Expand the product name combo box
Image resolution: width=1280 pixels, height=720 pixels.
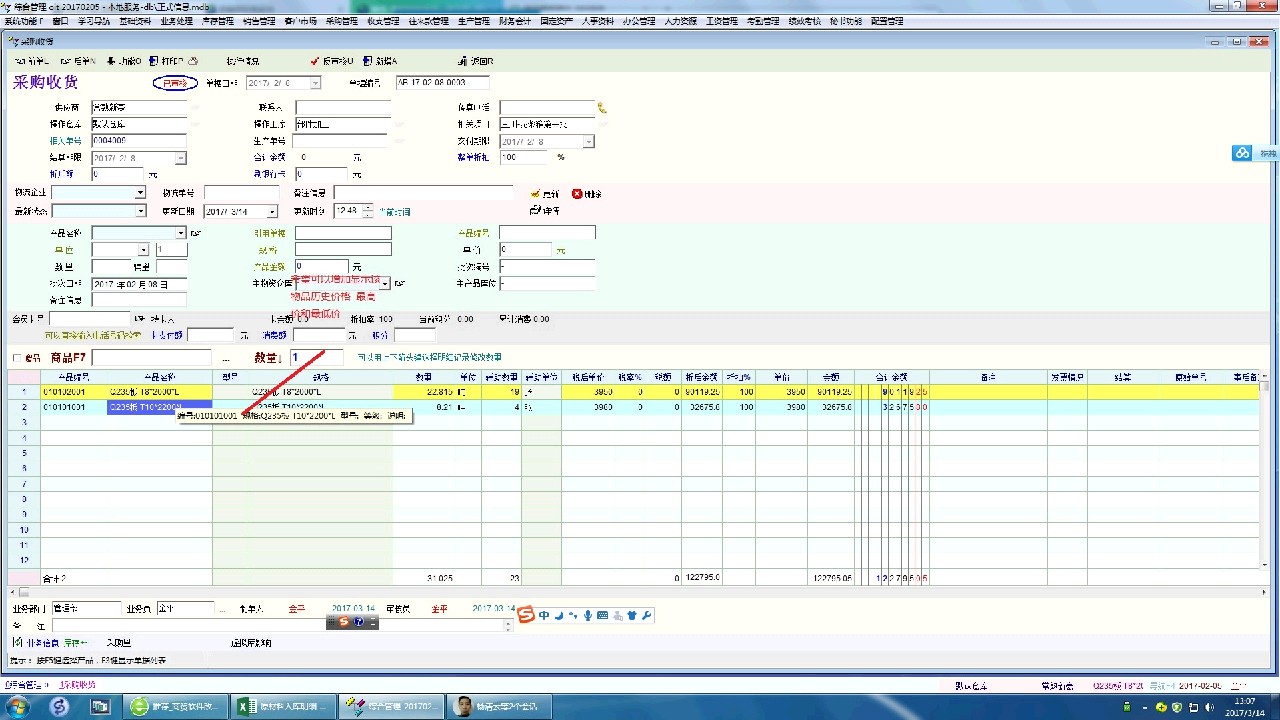point(181,233)
